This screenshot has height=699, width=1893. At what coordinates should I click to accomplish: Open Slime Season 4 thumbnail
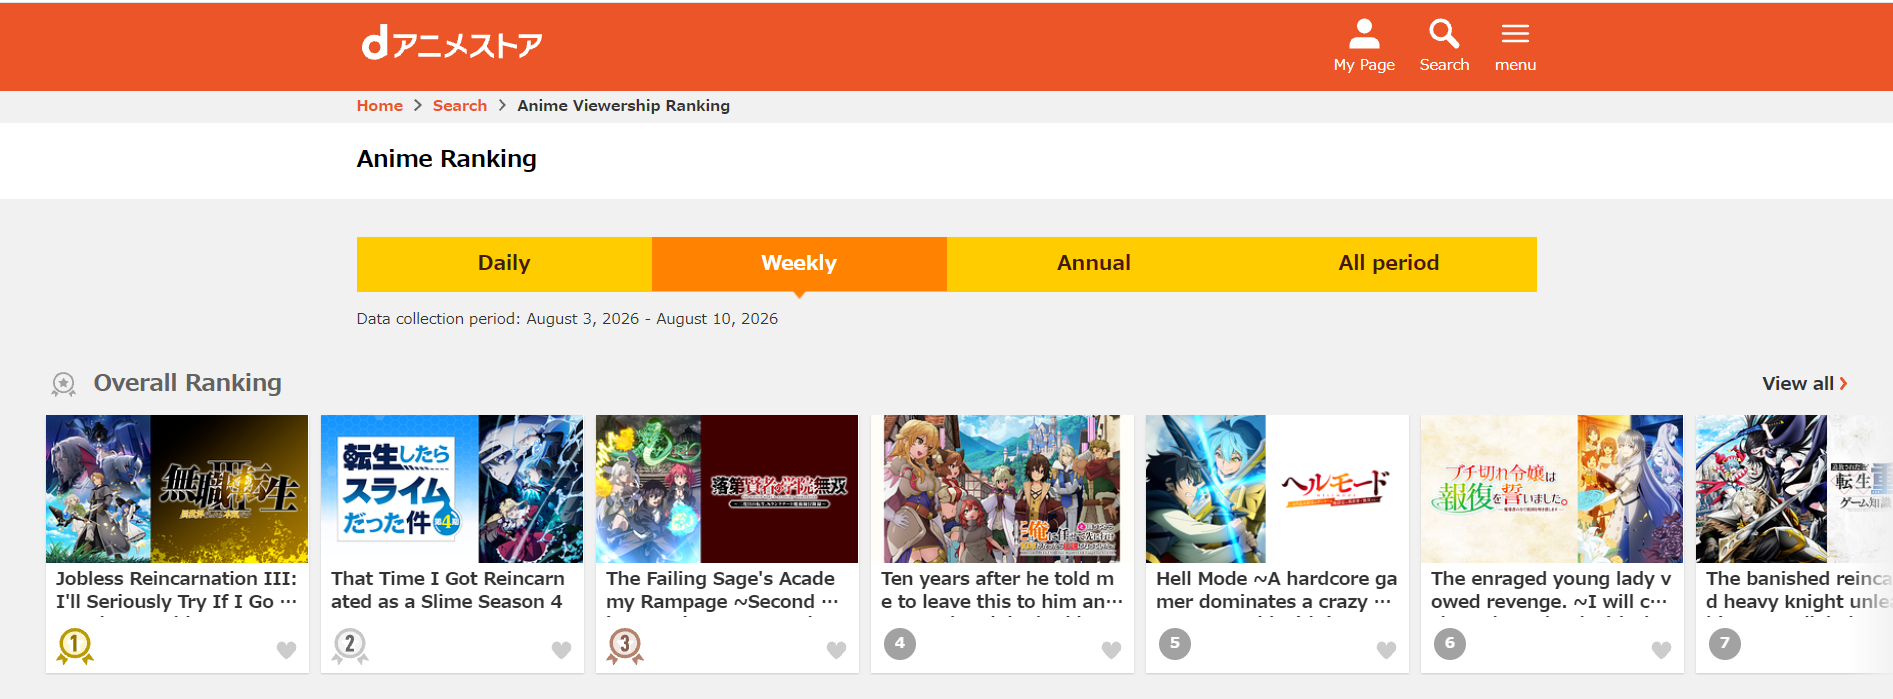click(x=452, y=489)
